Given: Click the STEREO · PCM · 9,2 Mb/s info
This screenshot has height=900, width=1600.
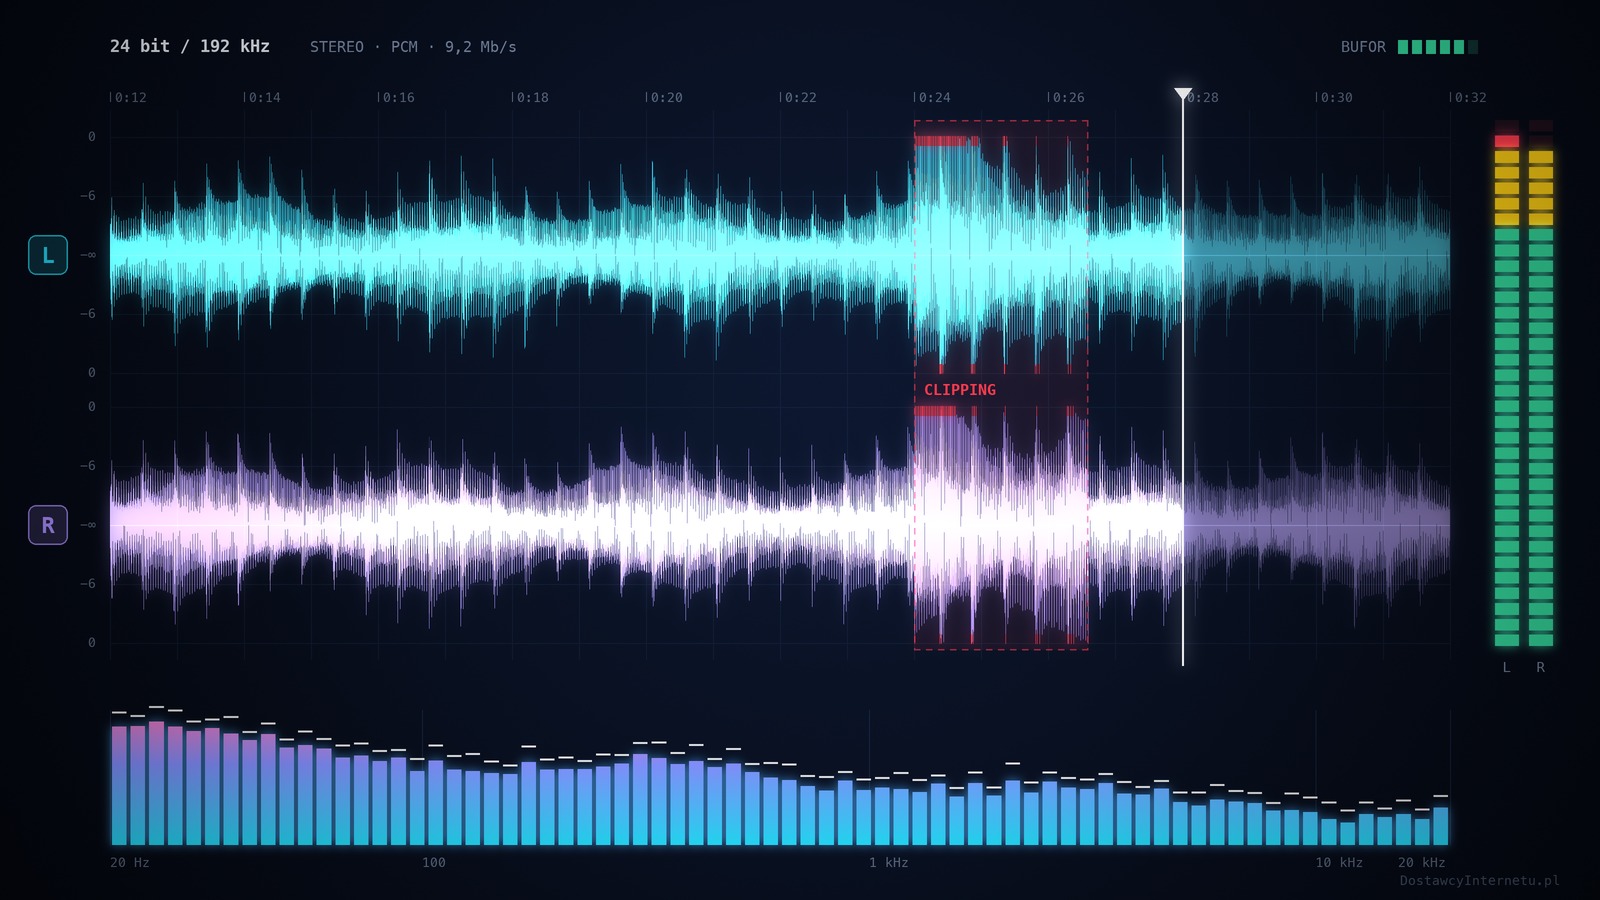Looking at the screenshot, I should tap(413, 47).
